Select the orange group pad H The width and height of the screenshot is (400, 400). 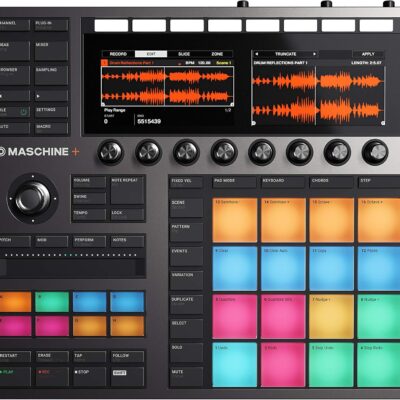[127, 326]
